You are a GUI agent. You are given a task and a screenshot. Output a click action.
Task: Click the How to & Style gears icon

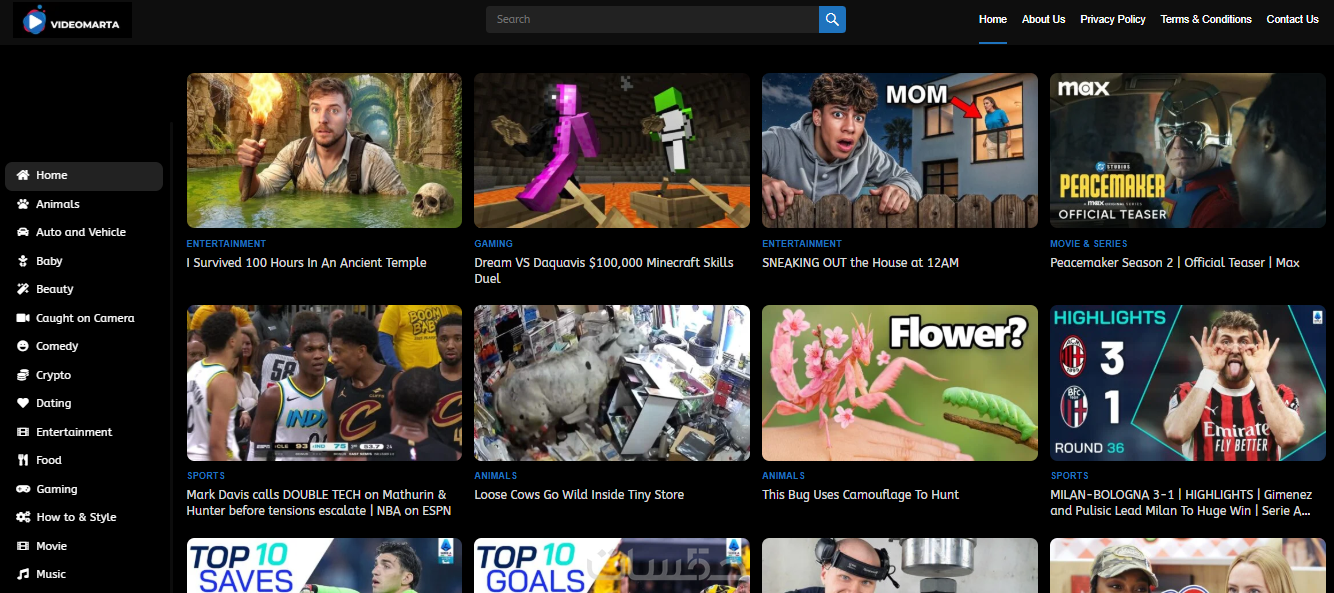[x=23, y=517]
